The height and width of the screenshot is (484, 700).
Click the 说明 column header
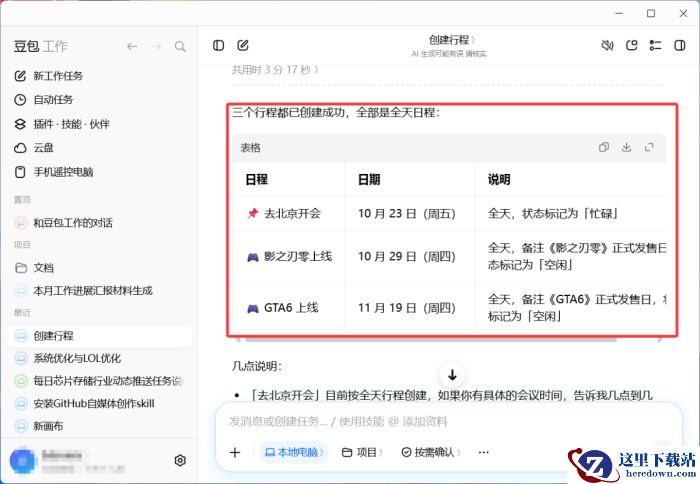point(570,179)
